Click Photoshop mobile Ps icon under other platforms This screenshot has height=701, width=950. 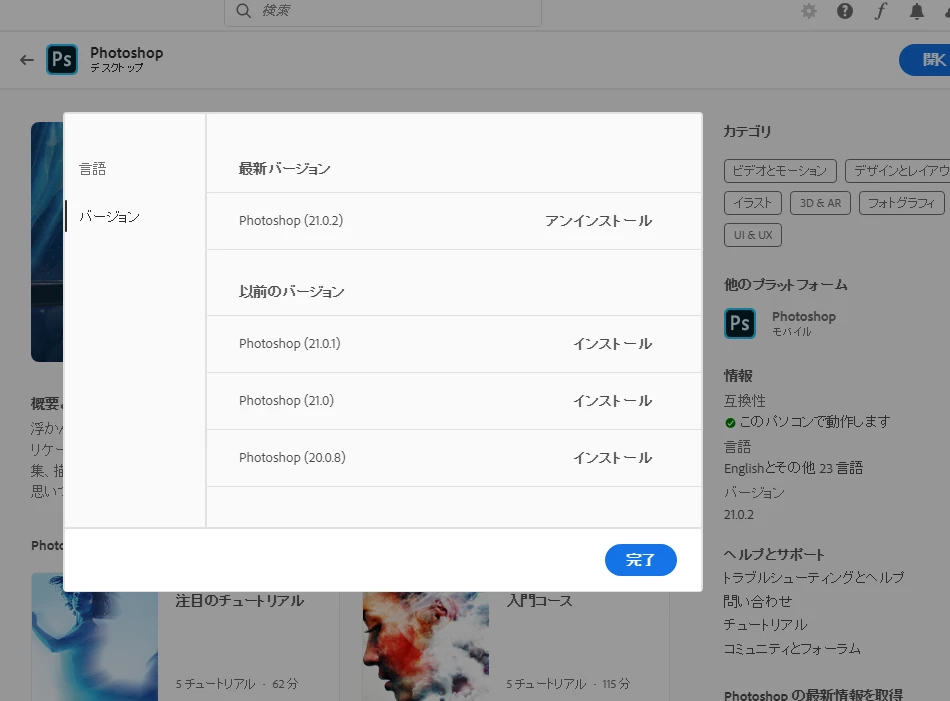(x=740, y=323)
